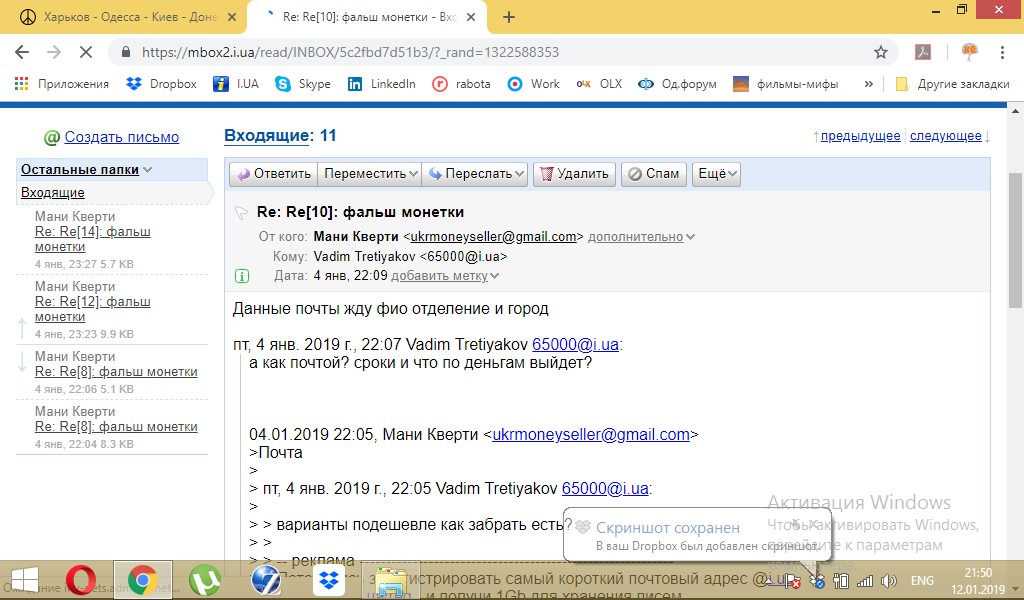Open the Apps (Приложения) bookmark
This screenshot has height=600, width=1024.
pos(61,84)
